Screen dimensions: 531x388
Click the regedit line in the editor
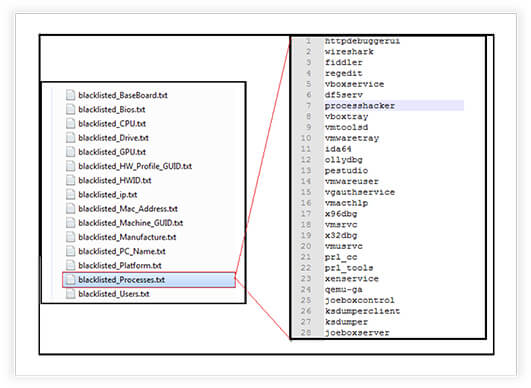click(344, 73)
